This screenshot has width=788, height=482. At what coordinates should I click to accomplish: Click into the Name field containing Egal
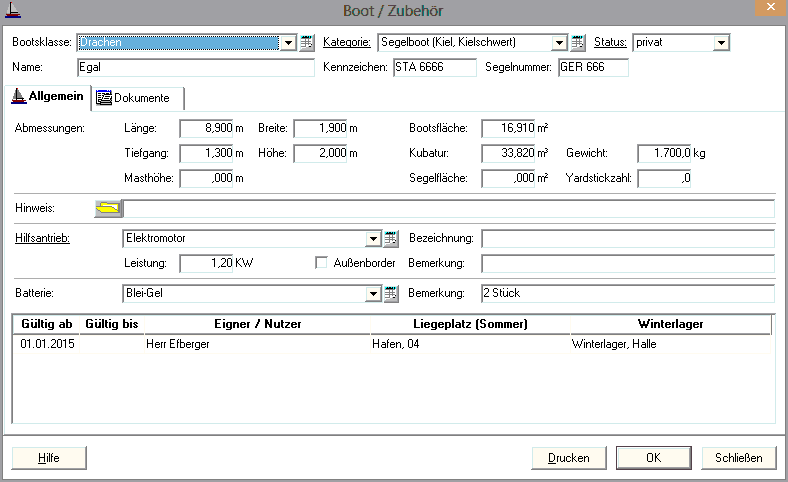[195, 68]
